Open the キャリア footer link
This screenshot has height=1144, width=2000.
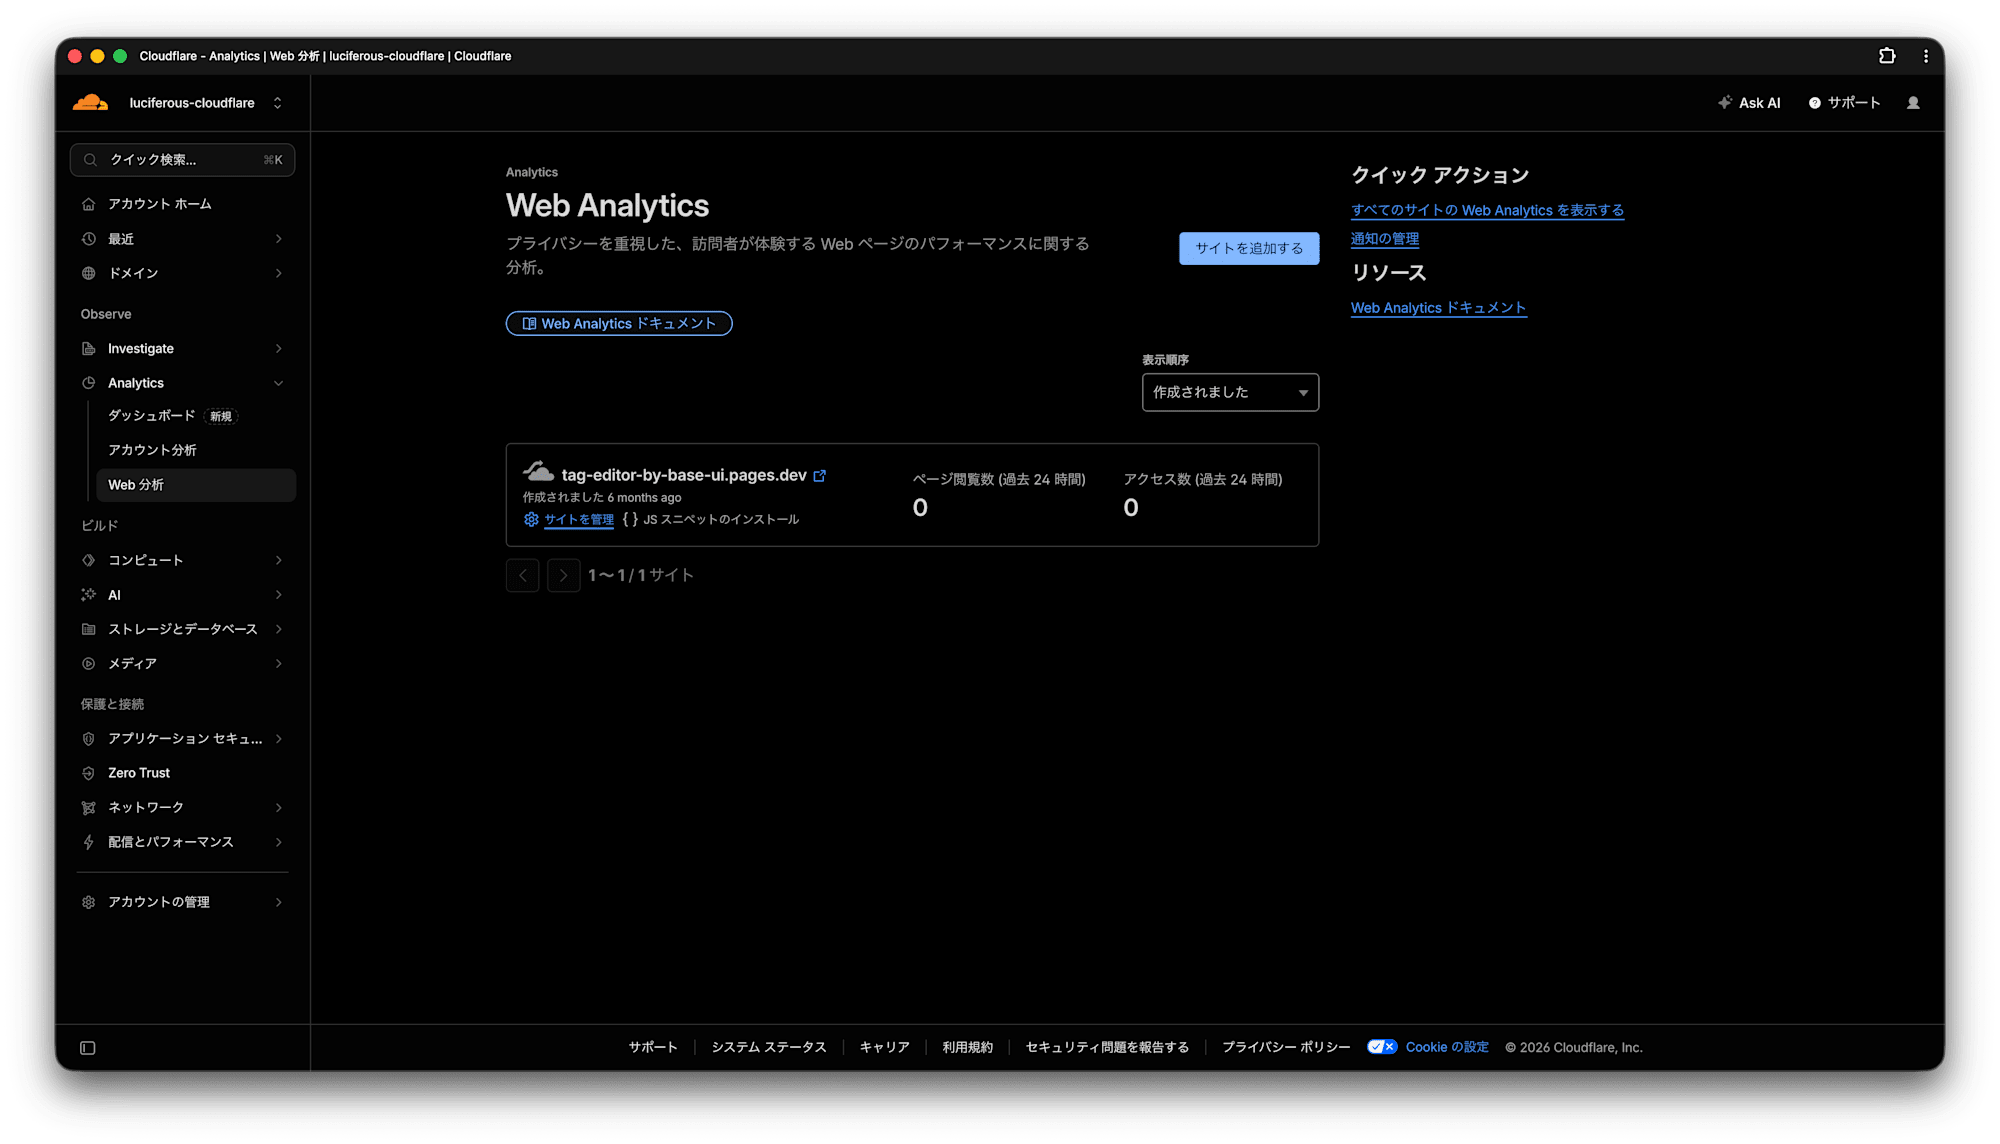click(x=884, y=1047)
